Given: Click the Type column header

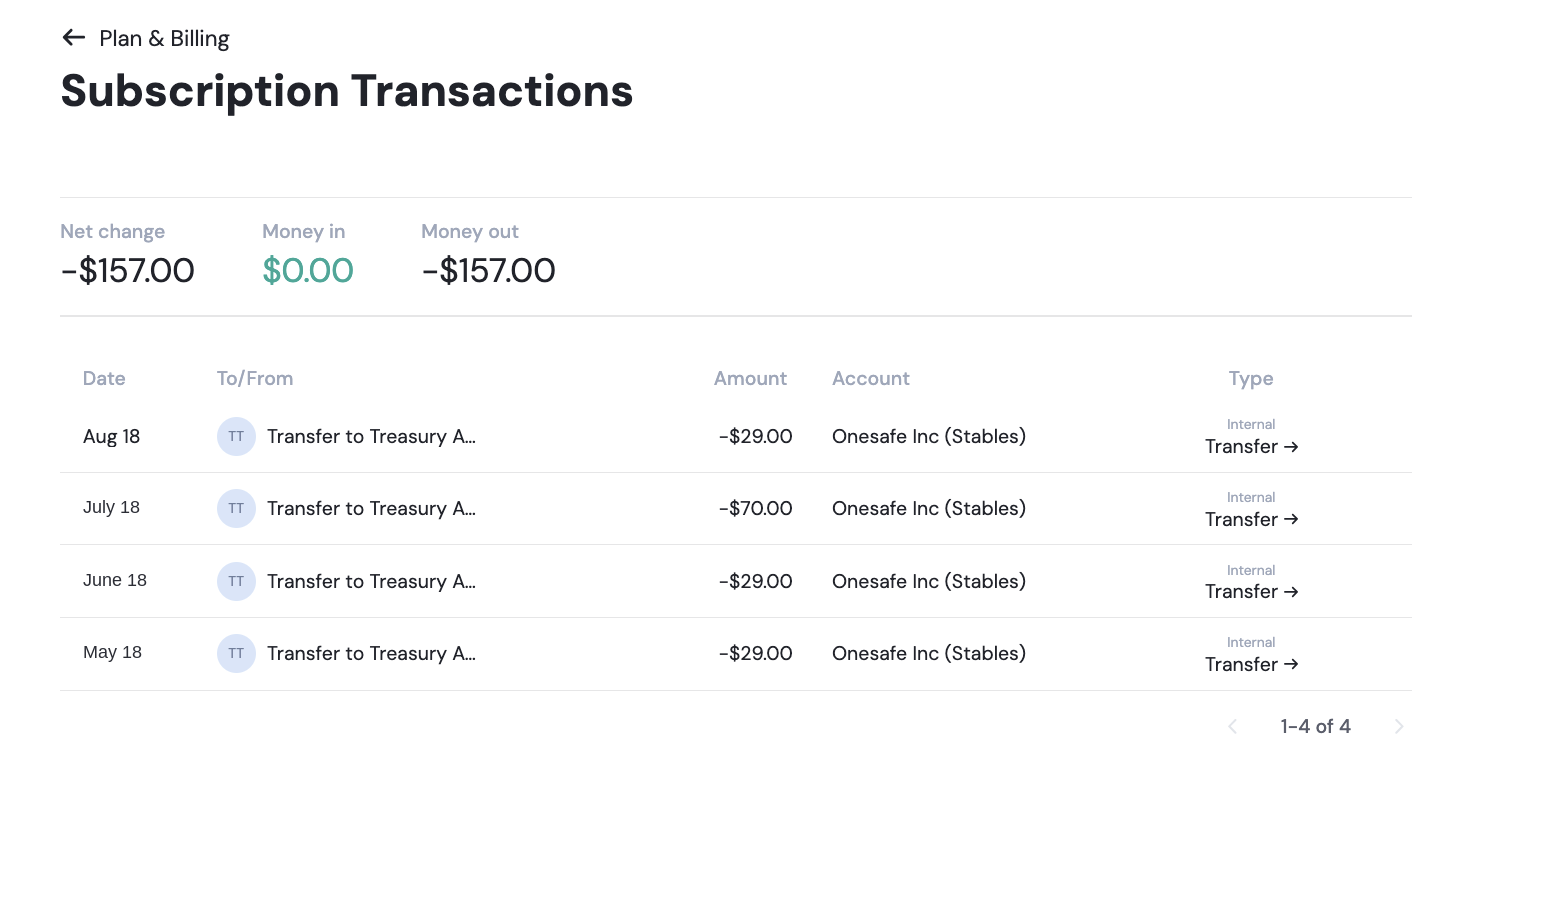Looking at the screenshot, I should click(x=1251, y=378).
